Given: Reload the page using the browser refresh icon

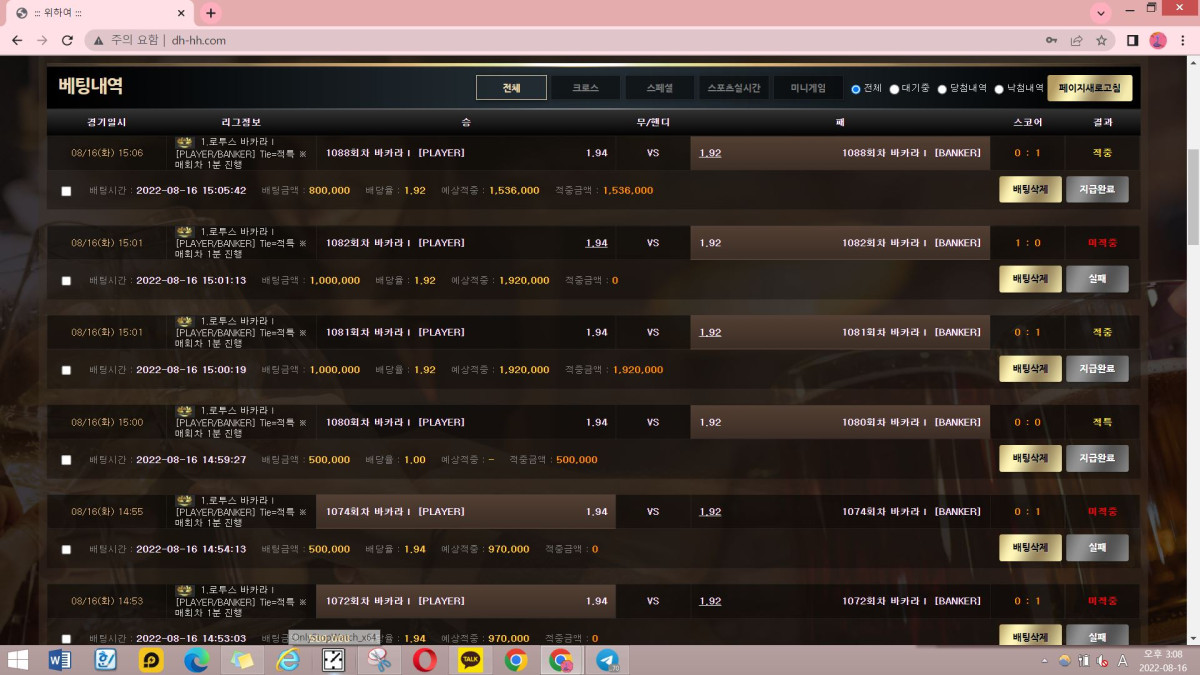Looking at the screenshot, I should (67, 41).
